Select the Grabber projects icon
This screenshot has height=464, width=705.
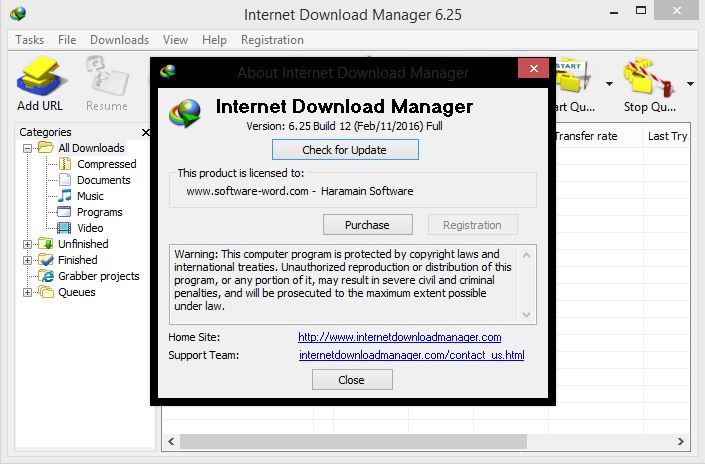[46, 276]
